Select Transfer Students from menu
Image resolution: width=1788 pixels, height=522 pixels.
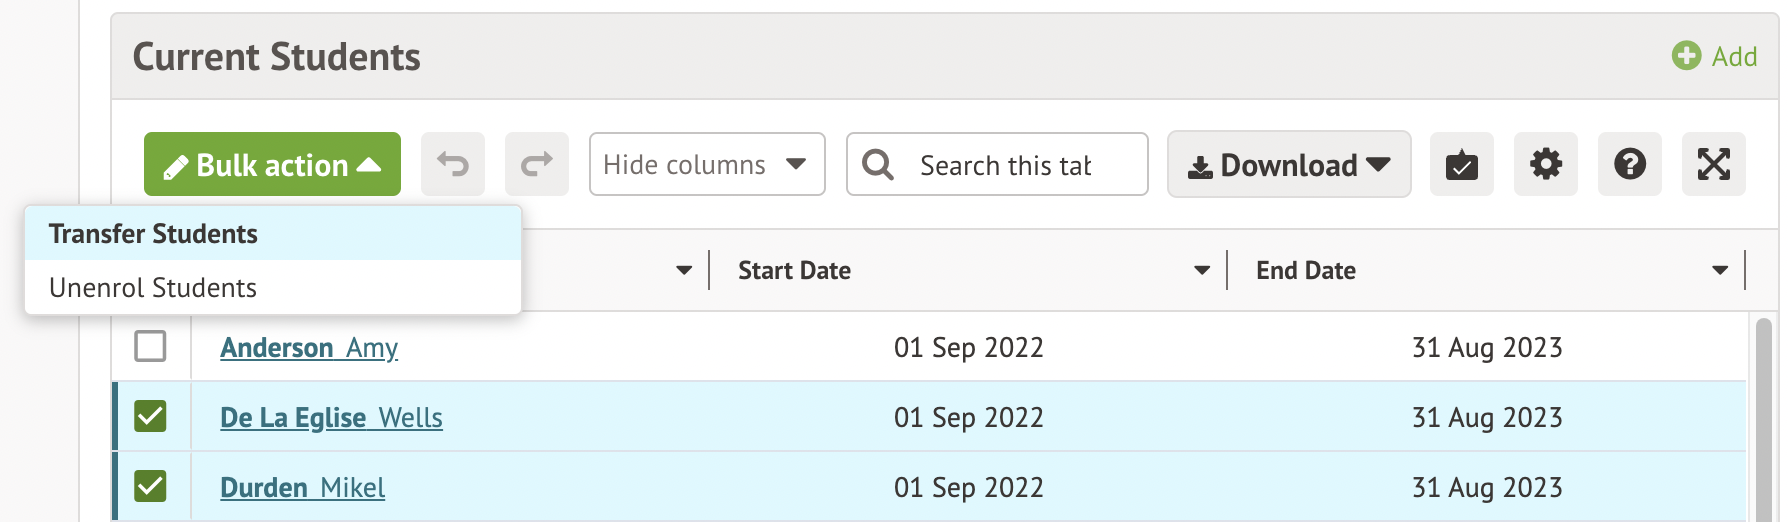pos(153,234)
